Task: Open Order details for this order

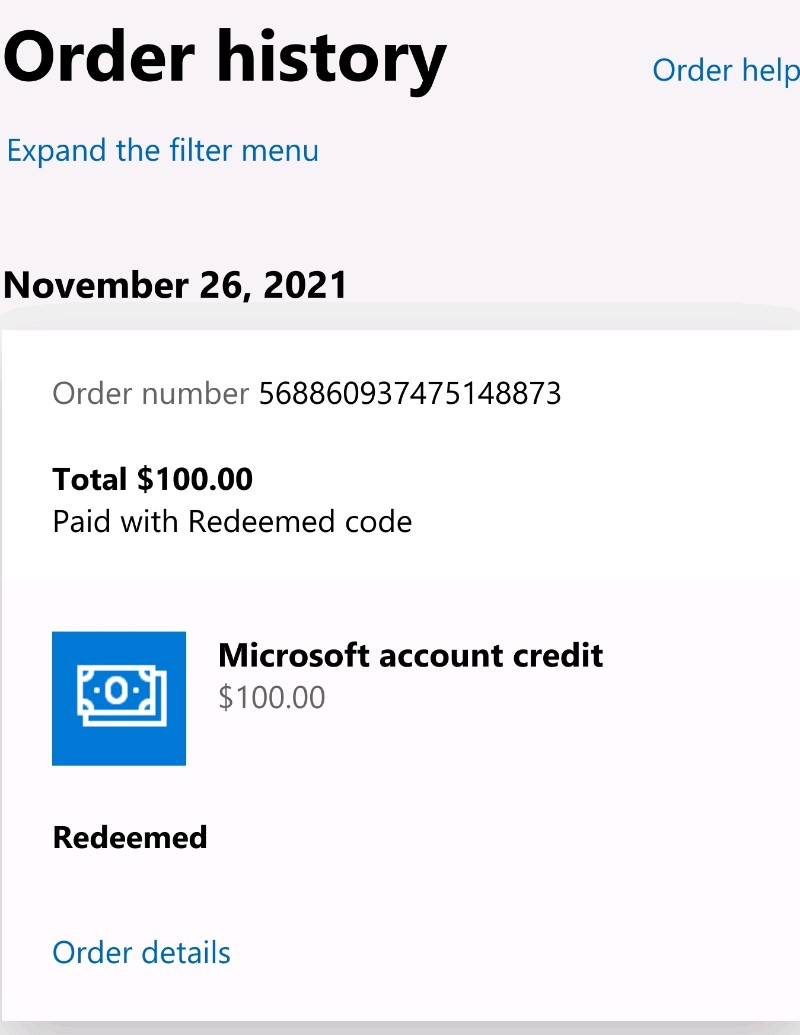Action: [141, 953]
